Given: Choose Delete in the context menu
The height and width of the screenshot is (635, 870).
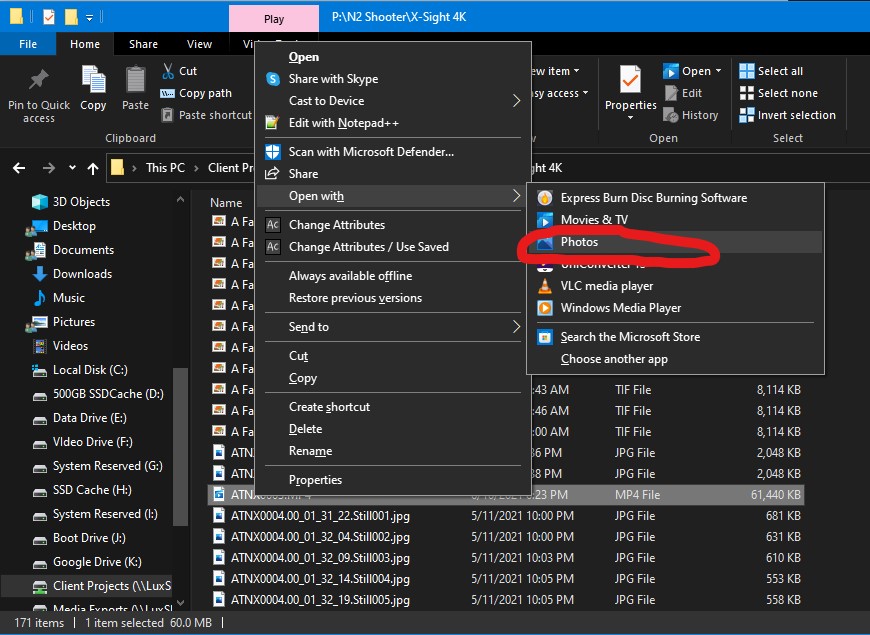Looking at the screenshot, I should (305, 429).
